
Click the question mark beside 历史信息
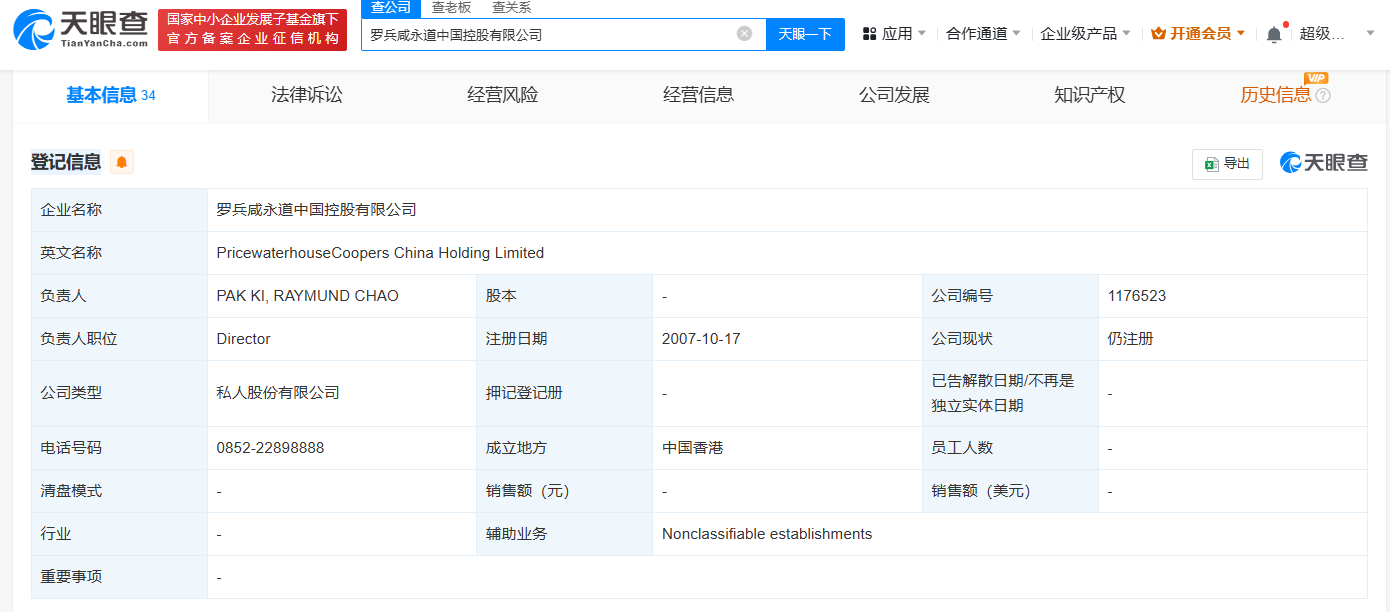[1322, 95]
